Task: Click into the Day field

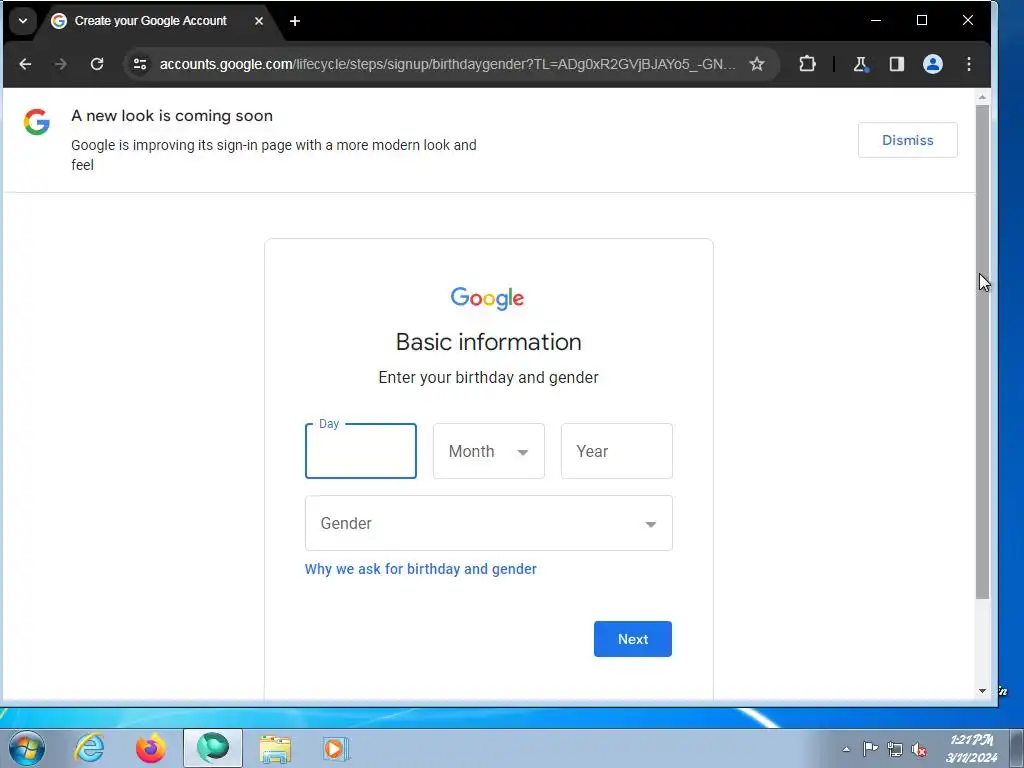Action: tap(360, 451)
